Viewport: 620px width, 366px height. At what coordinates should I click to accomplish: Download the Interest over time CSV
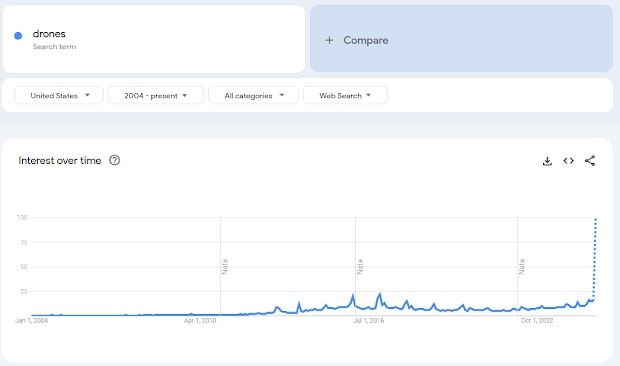(547, 161)
